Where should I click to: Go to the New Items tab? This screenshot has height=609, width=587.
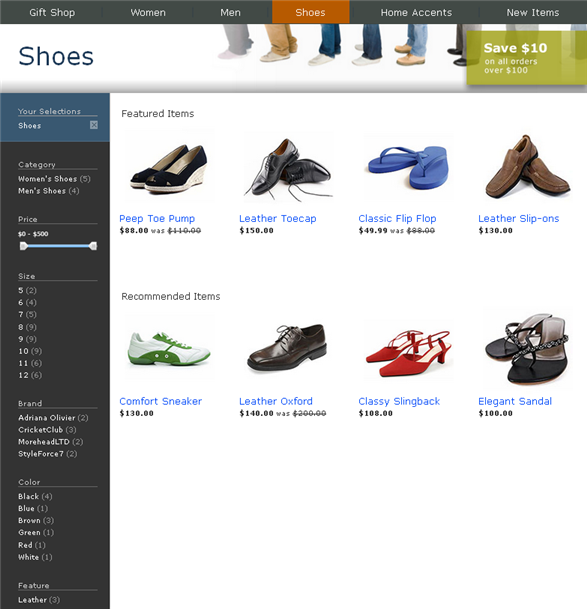click(x=533, y=12)
